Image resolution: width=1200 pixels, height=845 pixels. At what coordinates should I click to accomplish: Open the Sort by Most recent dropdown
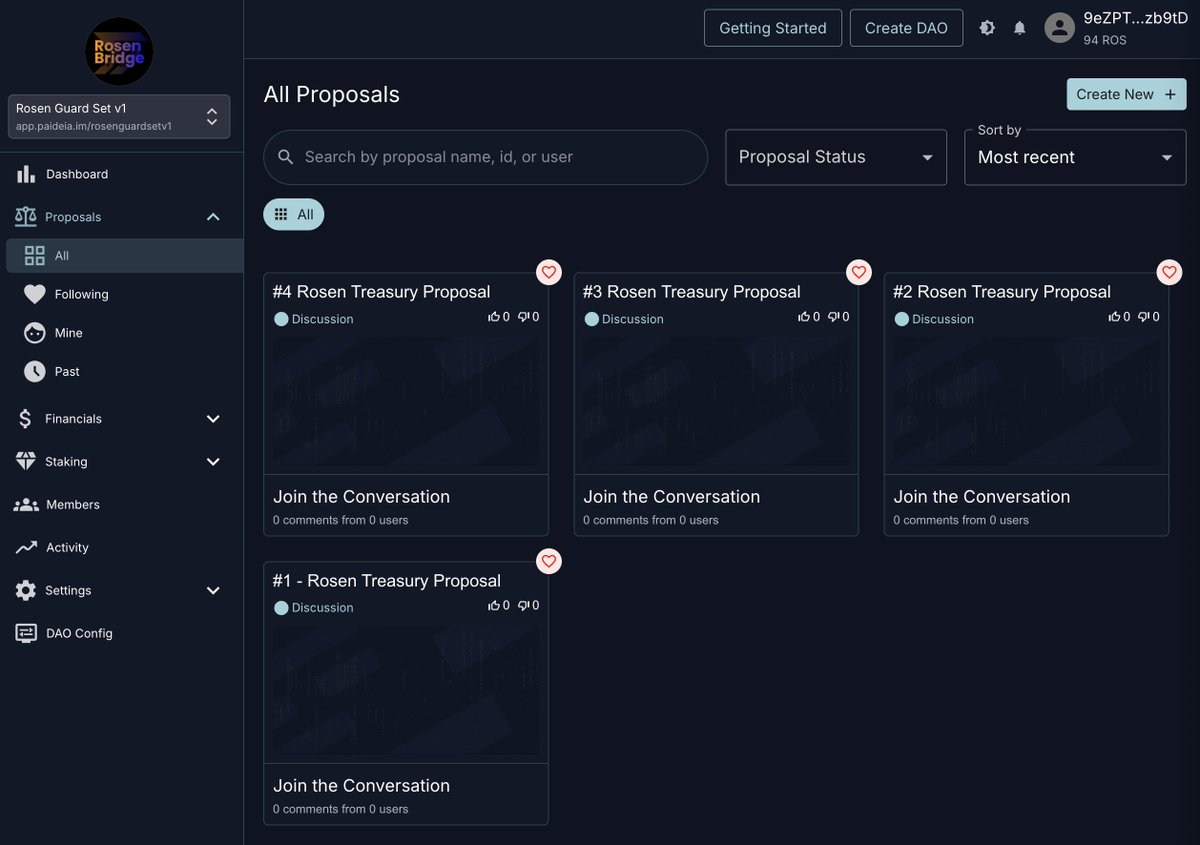[1075, 157]
